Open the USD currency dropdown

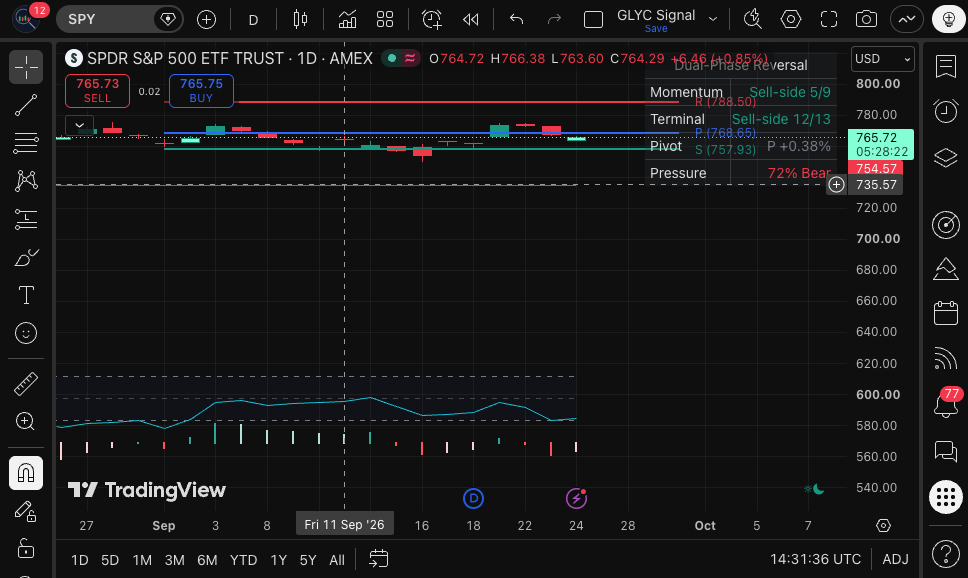click(x=883, y=59)
